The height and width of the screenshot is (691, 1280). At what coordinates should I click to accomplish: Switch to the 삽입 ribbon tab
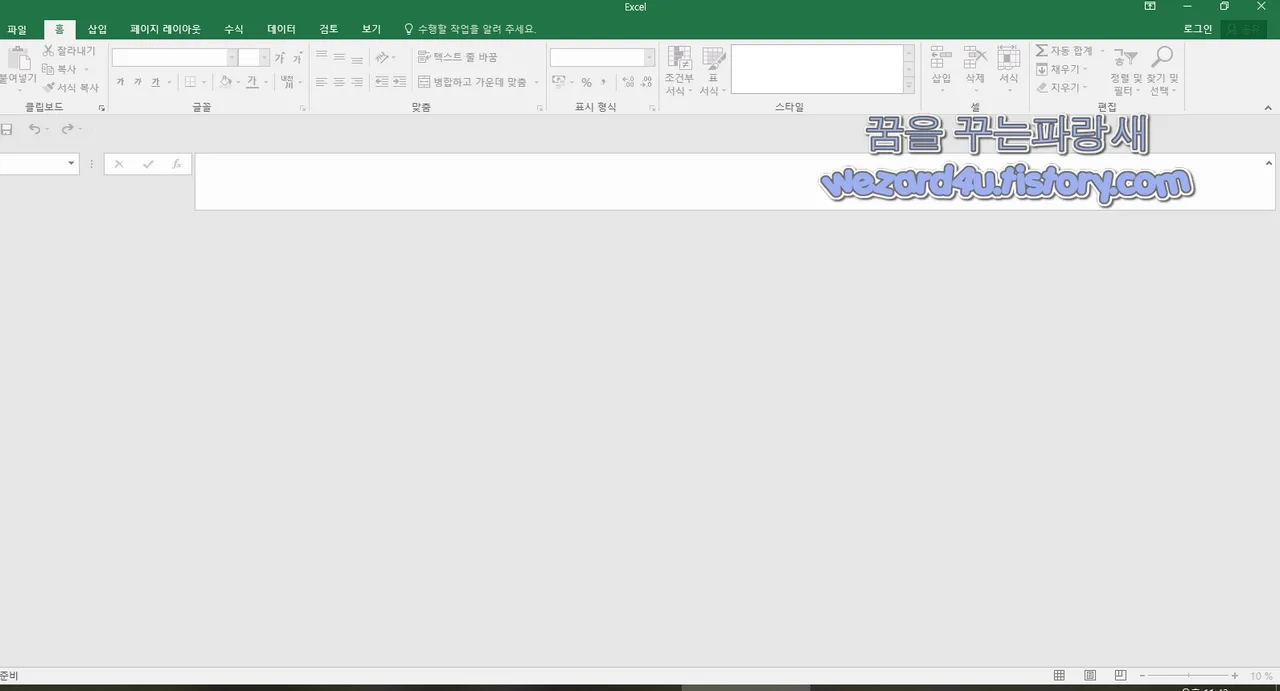coord(96,28)
